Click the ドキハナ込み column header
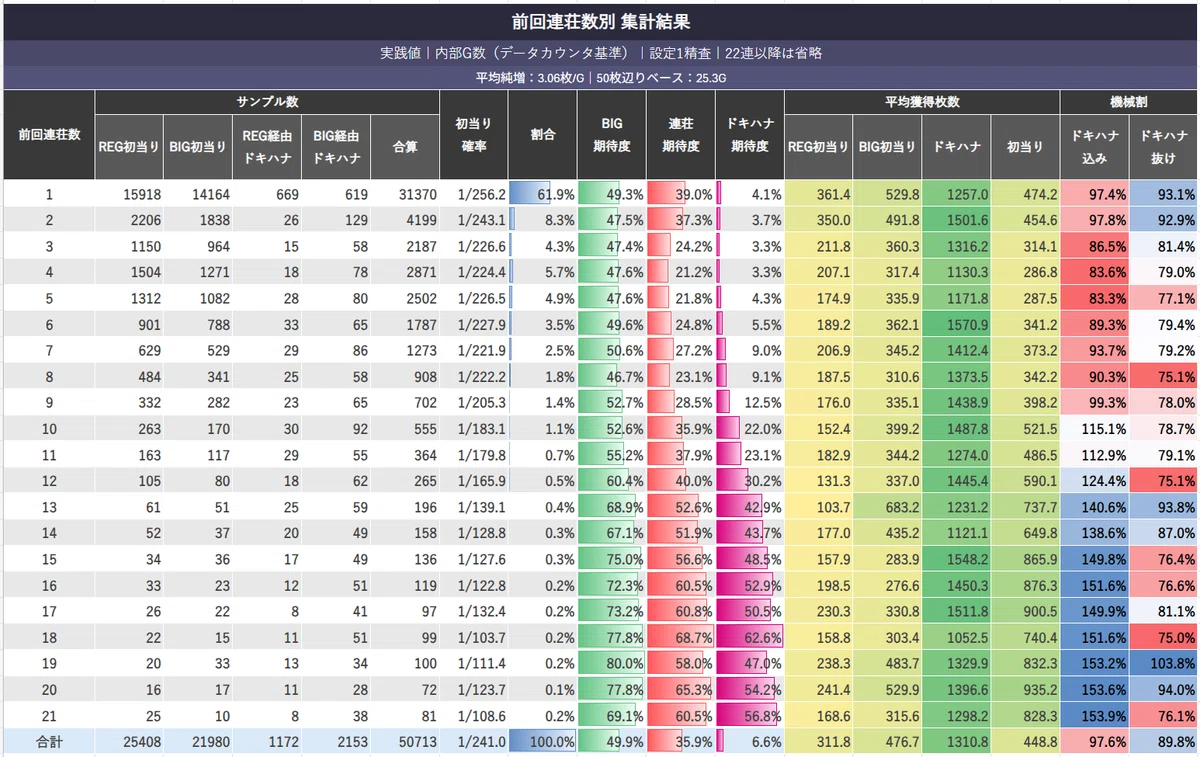Screen dimensions: 1200x757 point(1094,146)
